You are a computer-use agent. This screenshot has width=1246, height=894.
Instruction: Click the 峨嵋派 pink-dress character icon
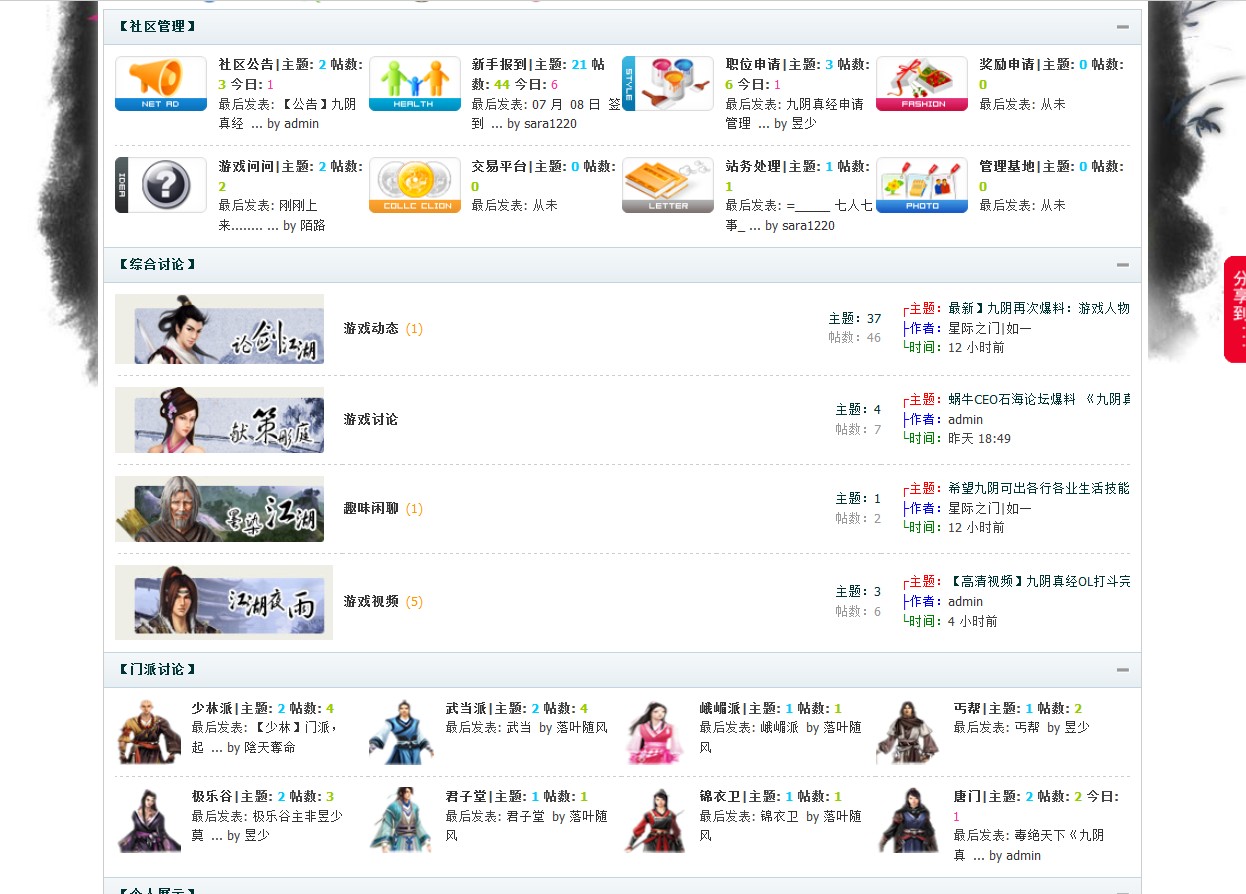[655, 732]
